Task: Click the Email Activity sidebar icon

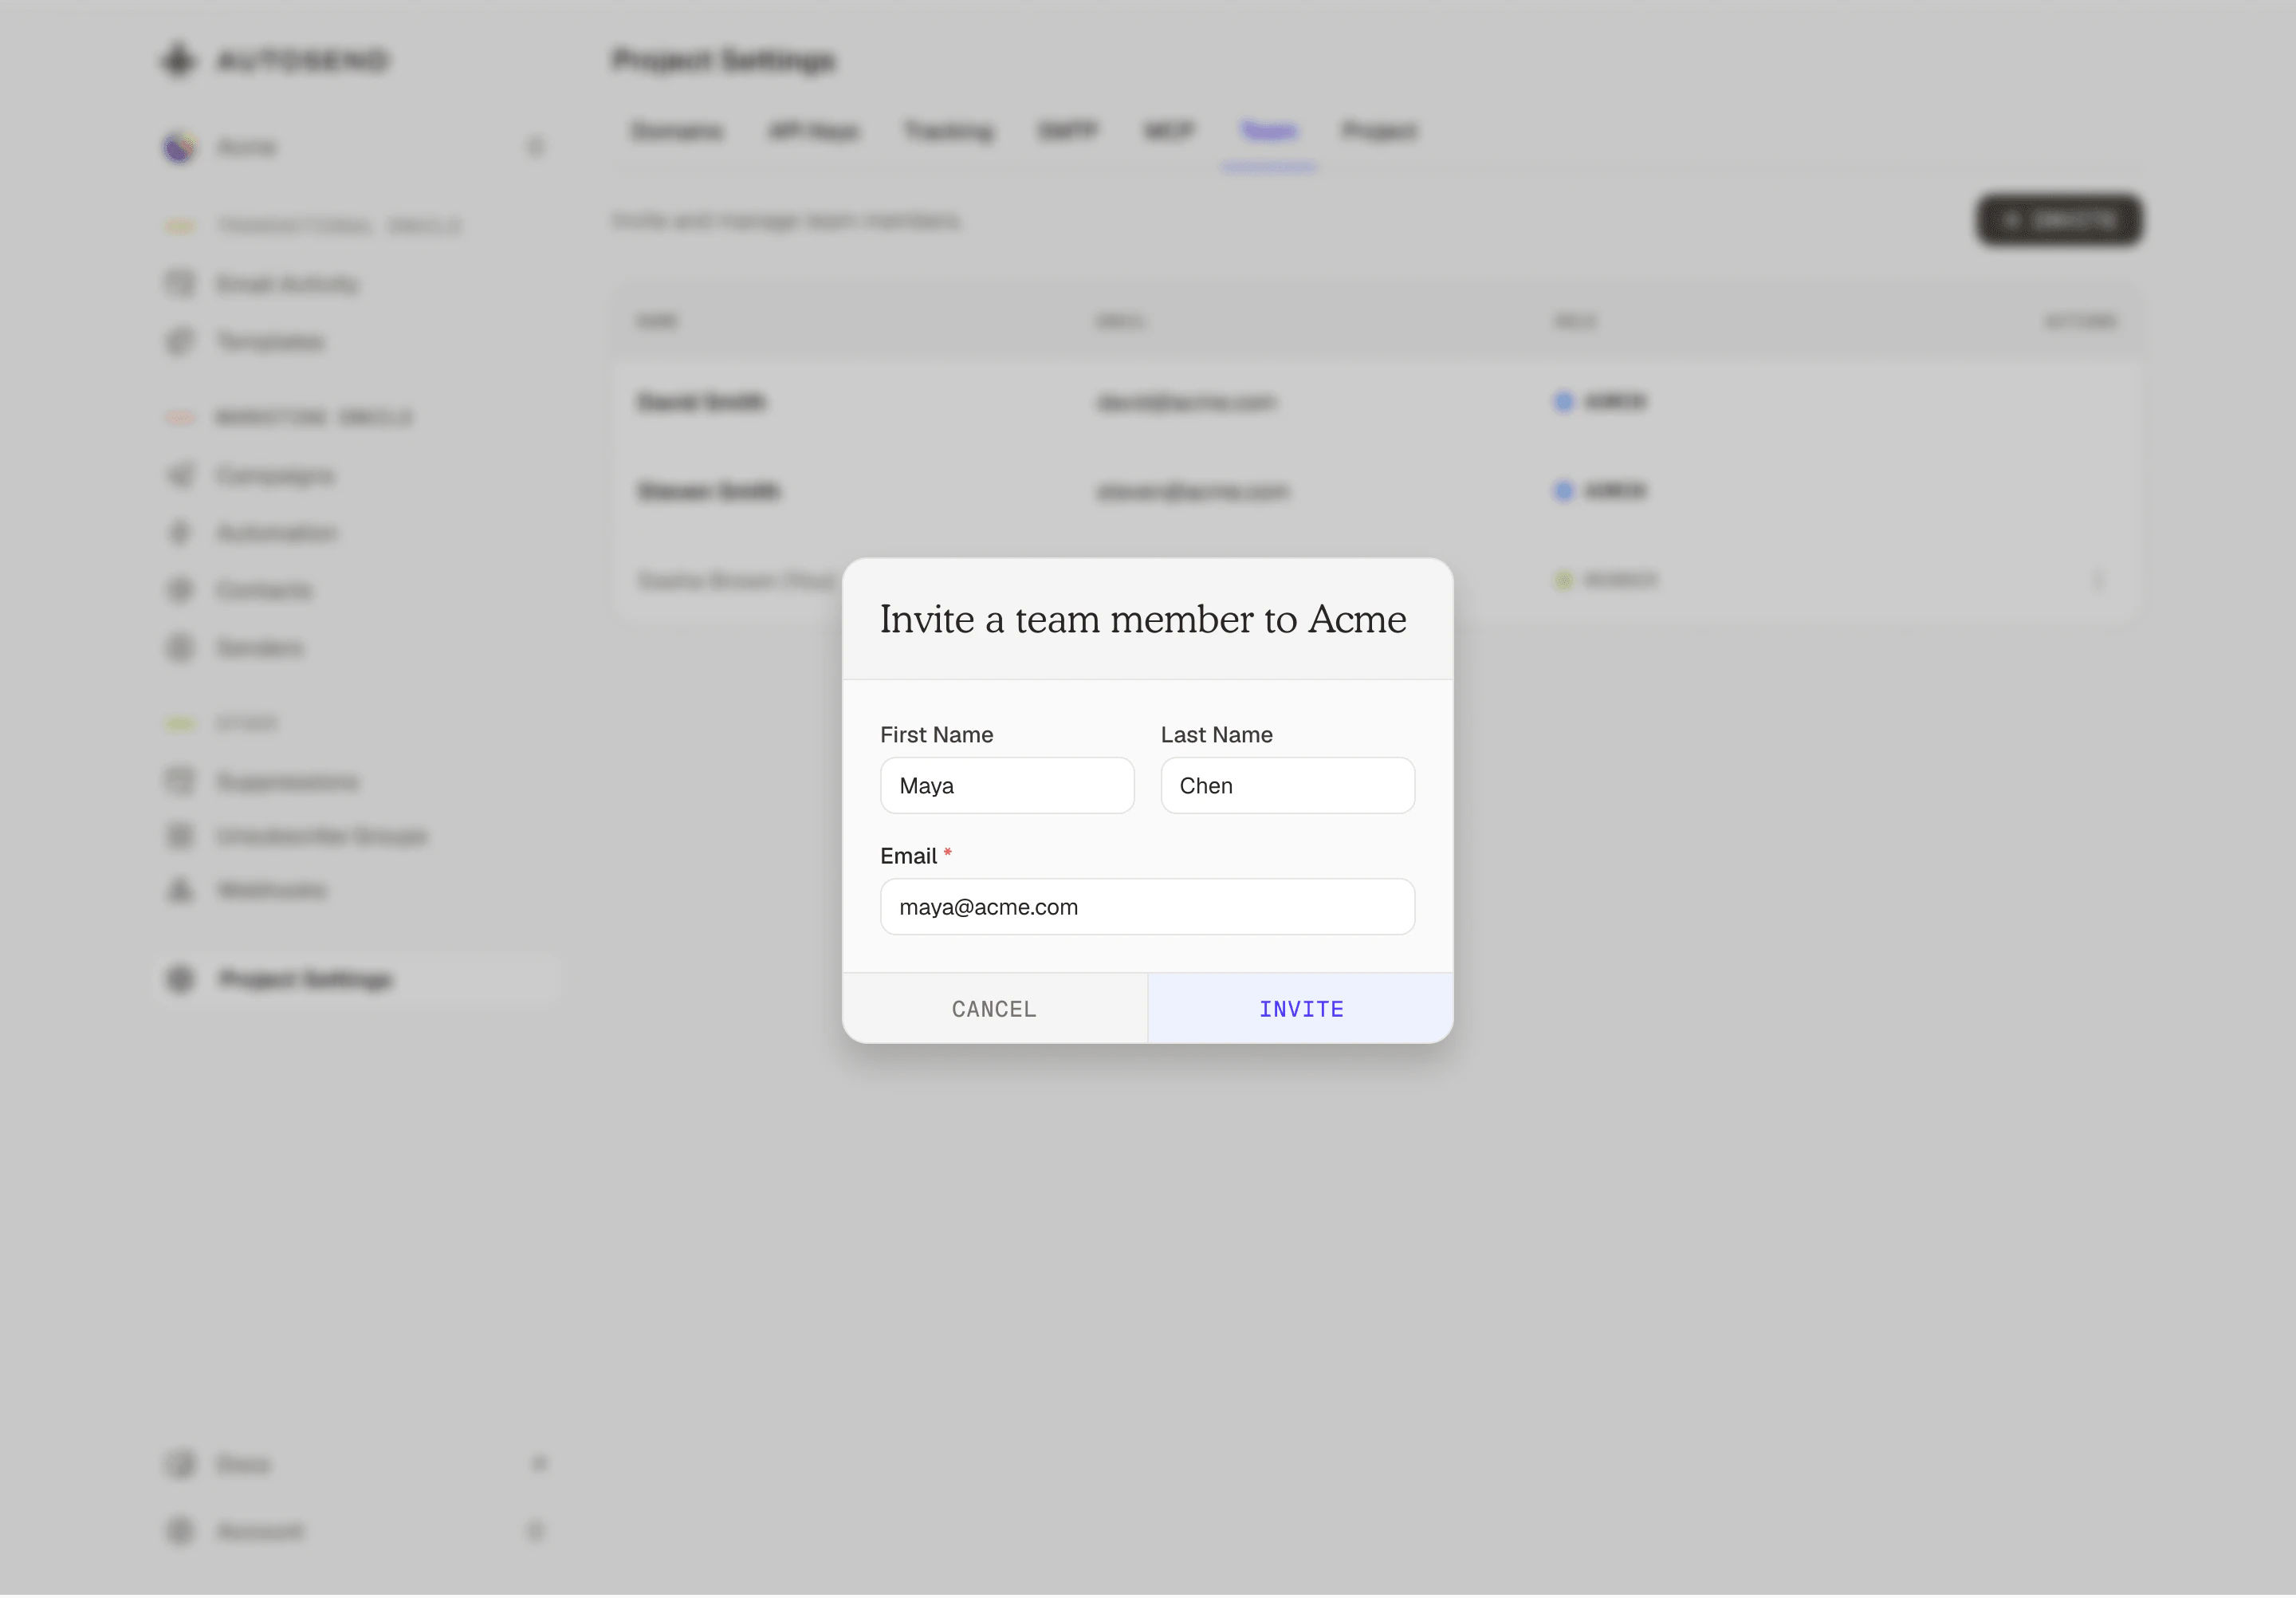Action: point(180,284)
